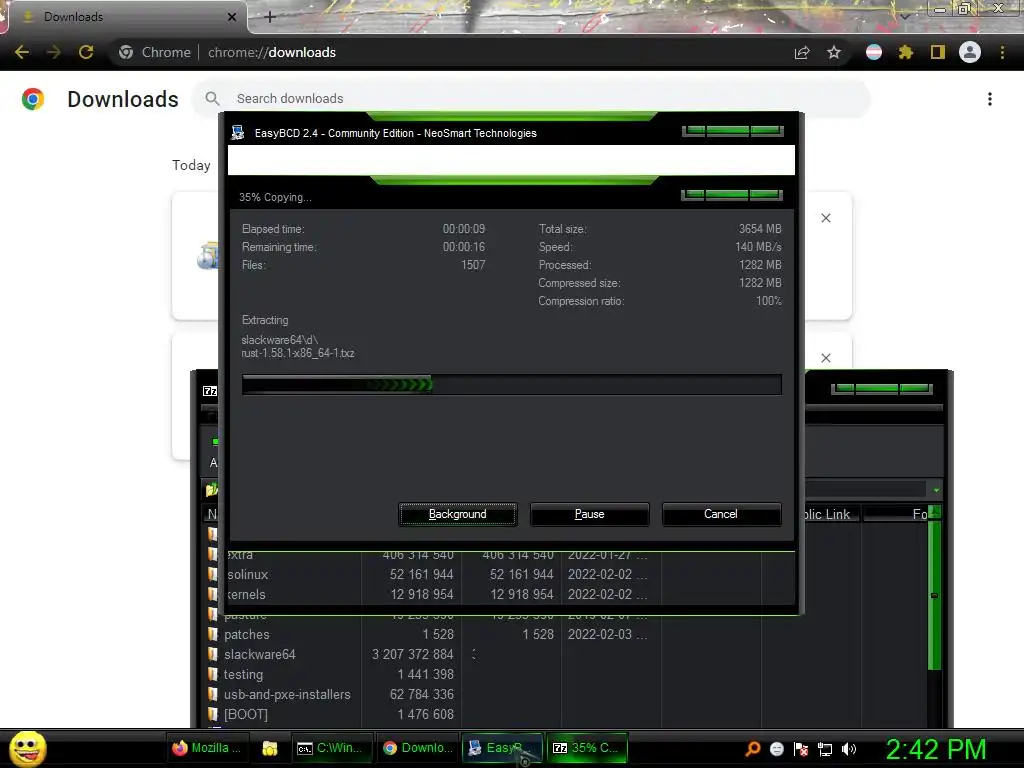Click the Background button in the copy dialog
Screen dimensions: 1024x768
pyautogui.click(x=457, y=514)
